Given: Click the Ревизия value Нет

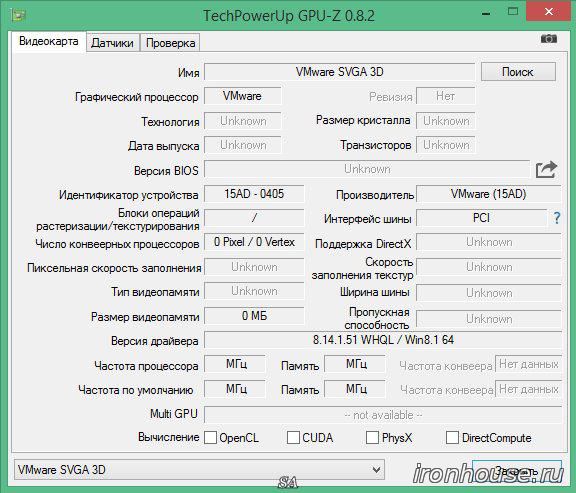Looking at the screenshot, I should coord(446,96).
